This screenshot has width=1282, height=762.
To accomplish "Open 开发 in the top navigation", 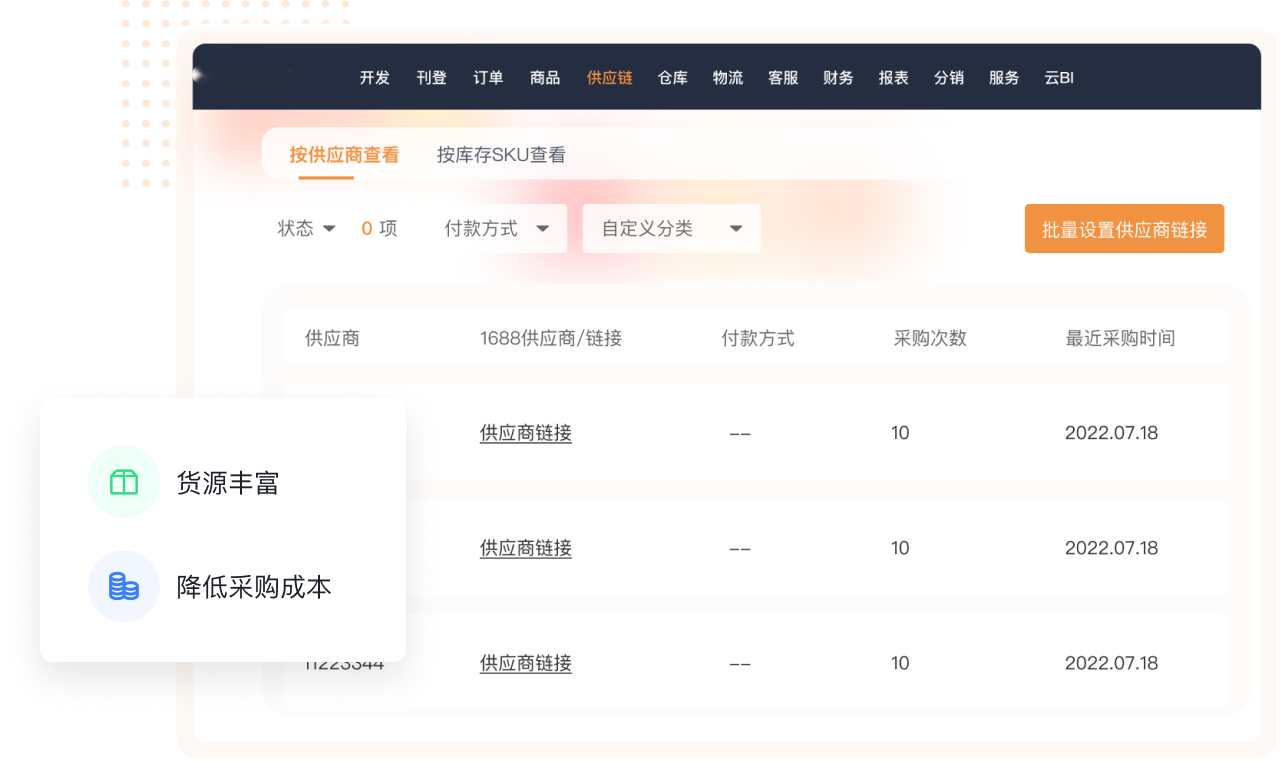I will [x=375, y=78].
